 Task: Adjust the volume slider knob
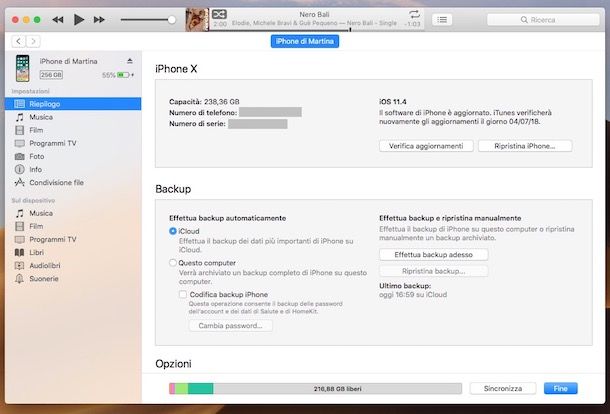(x=172, y=19)
